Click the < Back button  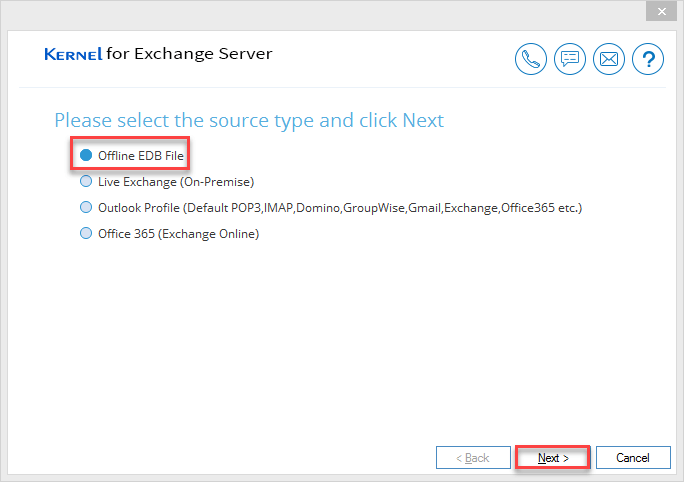tap(473, 458)
